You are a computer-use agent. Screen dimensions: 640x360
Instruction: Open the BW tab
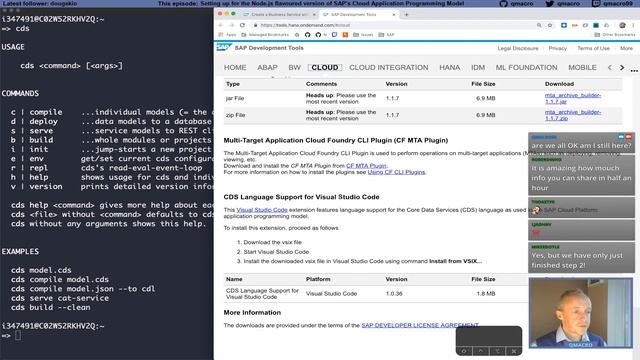click(294, 67)
